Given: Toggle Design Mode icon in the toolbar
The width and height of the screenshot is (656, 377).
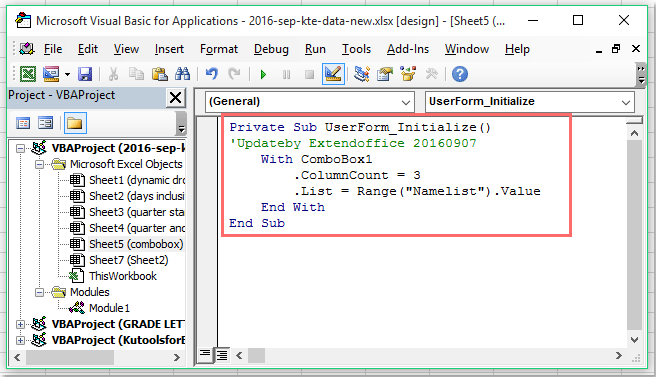Looking at the screenshot, I should 333,74.
